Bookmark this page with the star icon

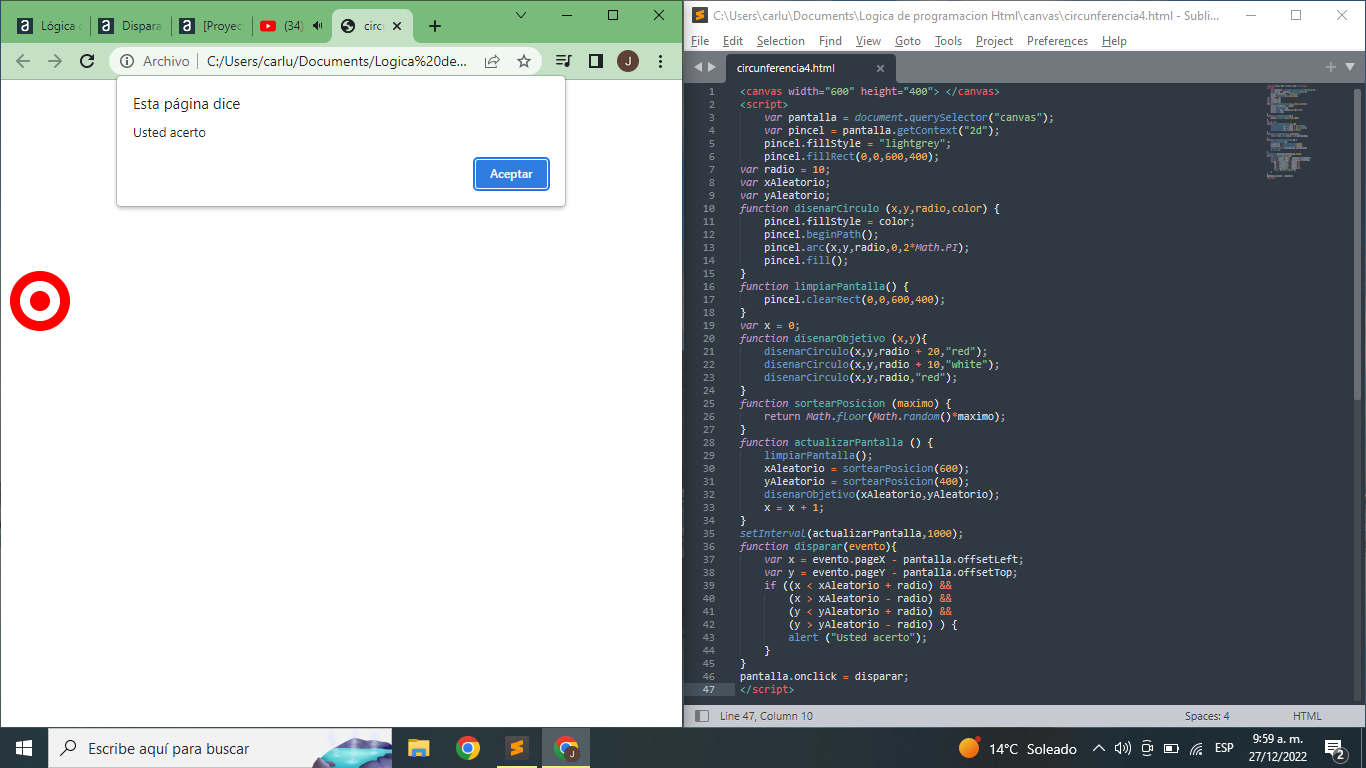pos(524,61)
